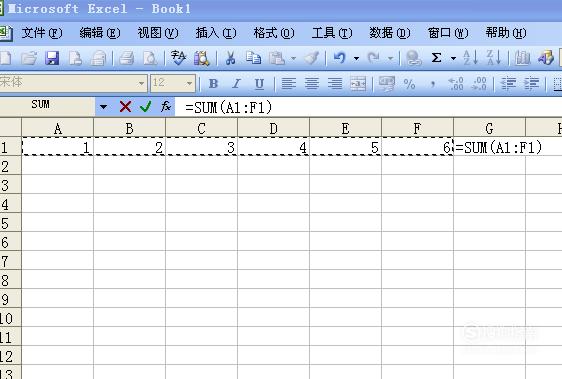The image size is (562, 379).
Task: Expand the font size 12 dropdown
Action: (189, 84)
